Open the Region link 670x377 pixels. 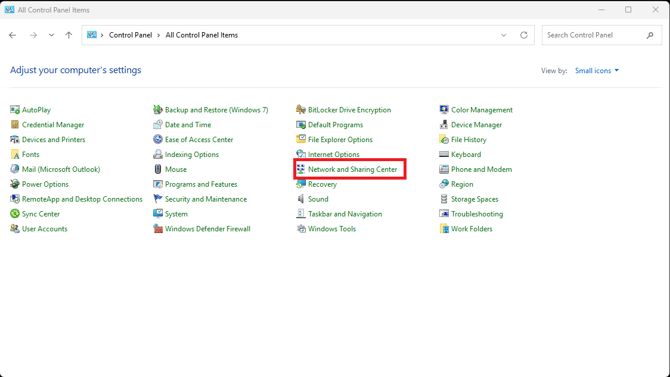(462, 184)
